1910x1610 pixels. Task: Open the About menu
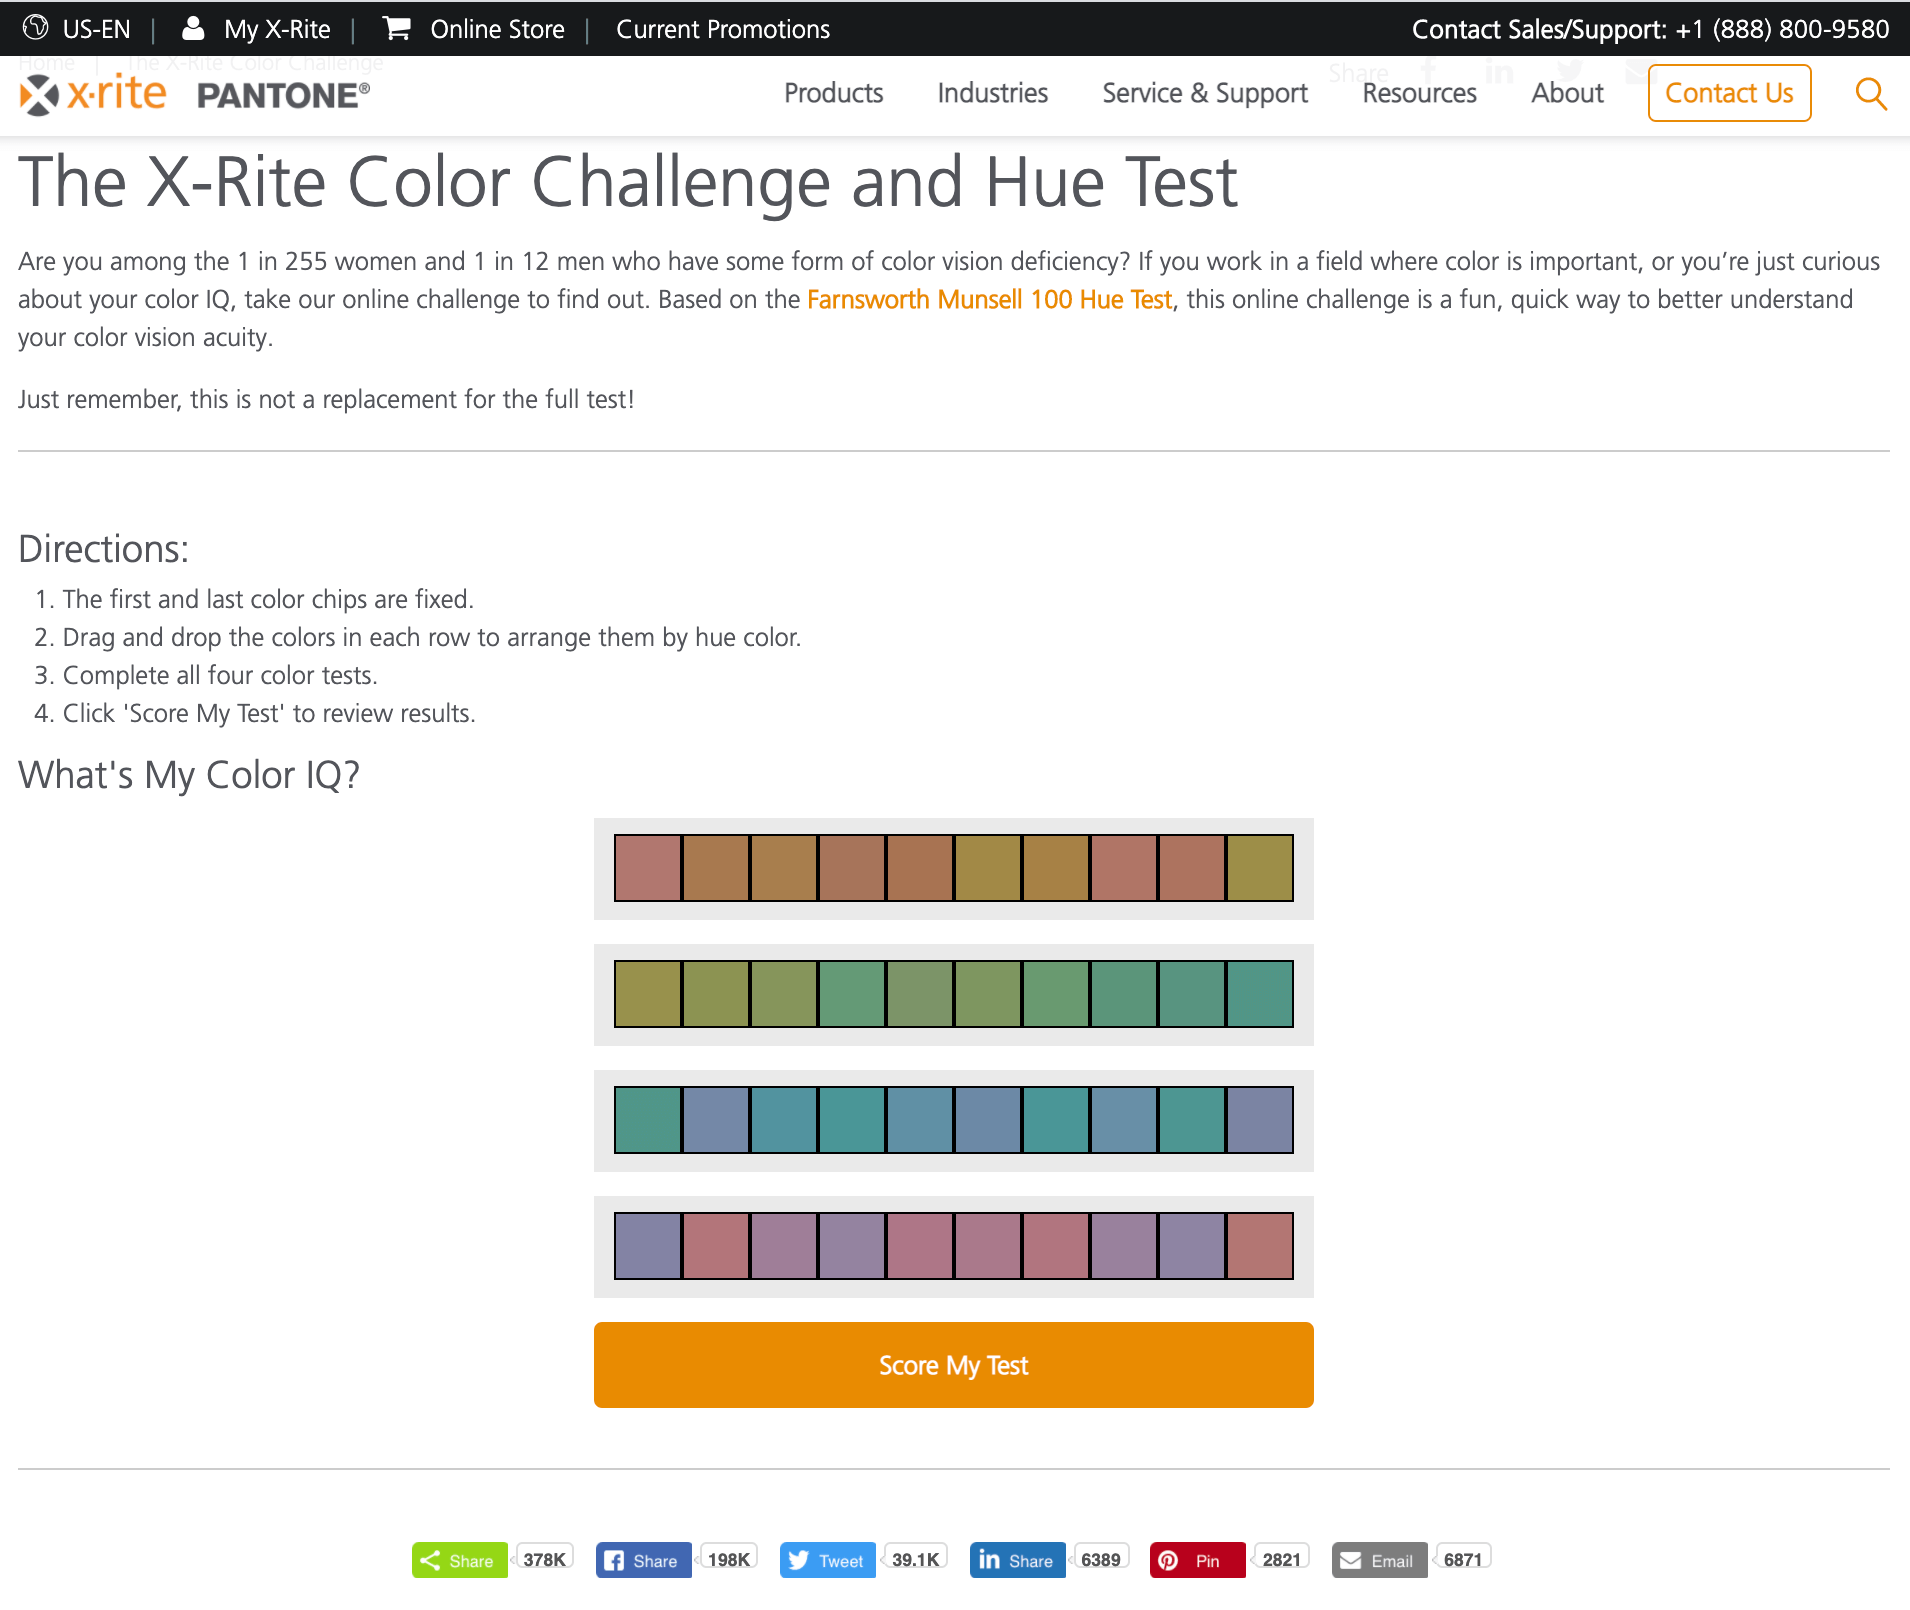1567,93
